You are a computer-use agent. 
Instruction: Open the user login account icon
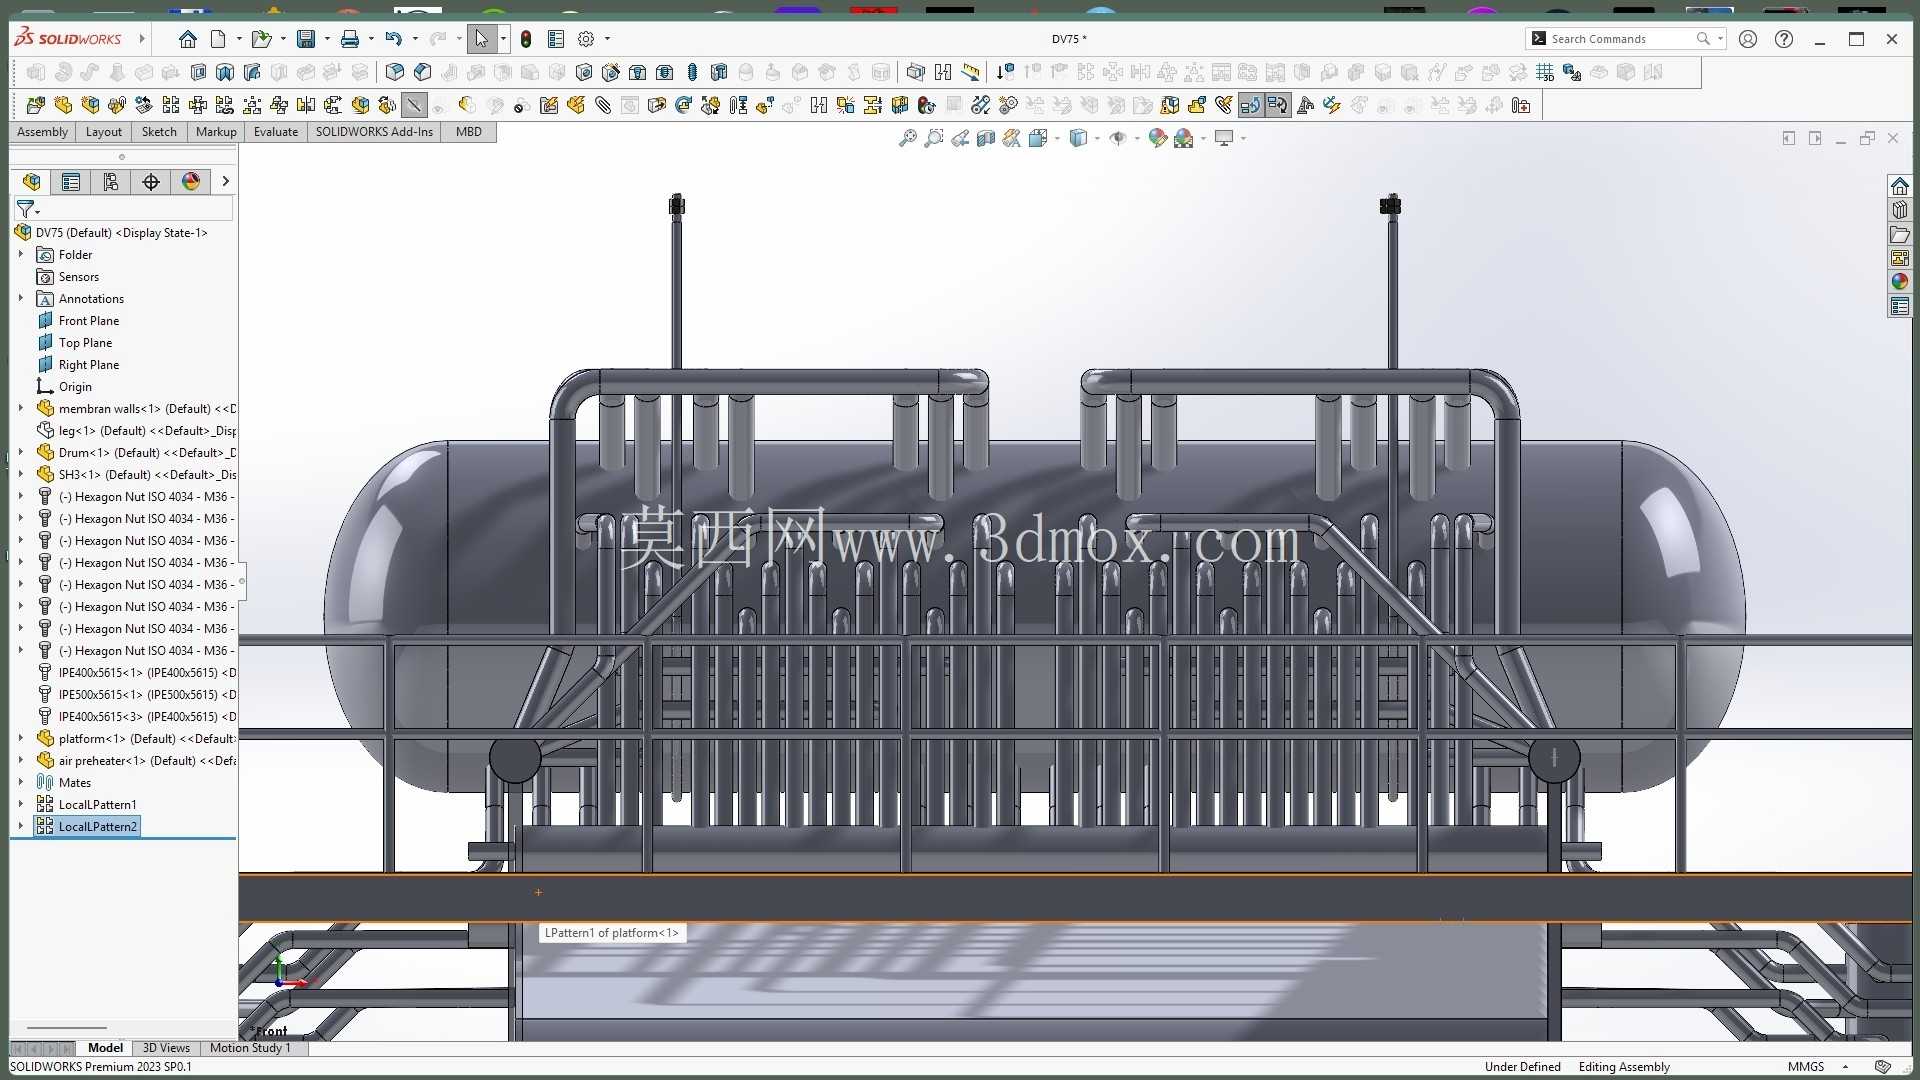point(1747,39)
